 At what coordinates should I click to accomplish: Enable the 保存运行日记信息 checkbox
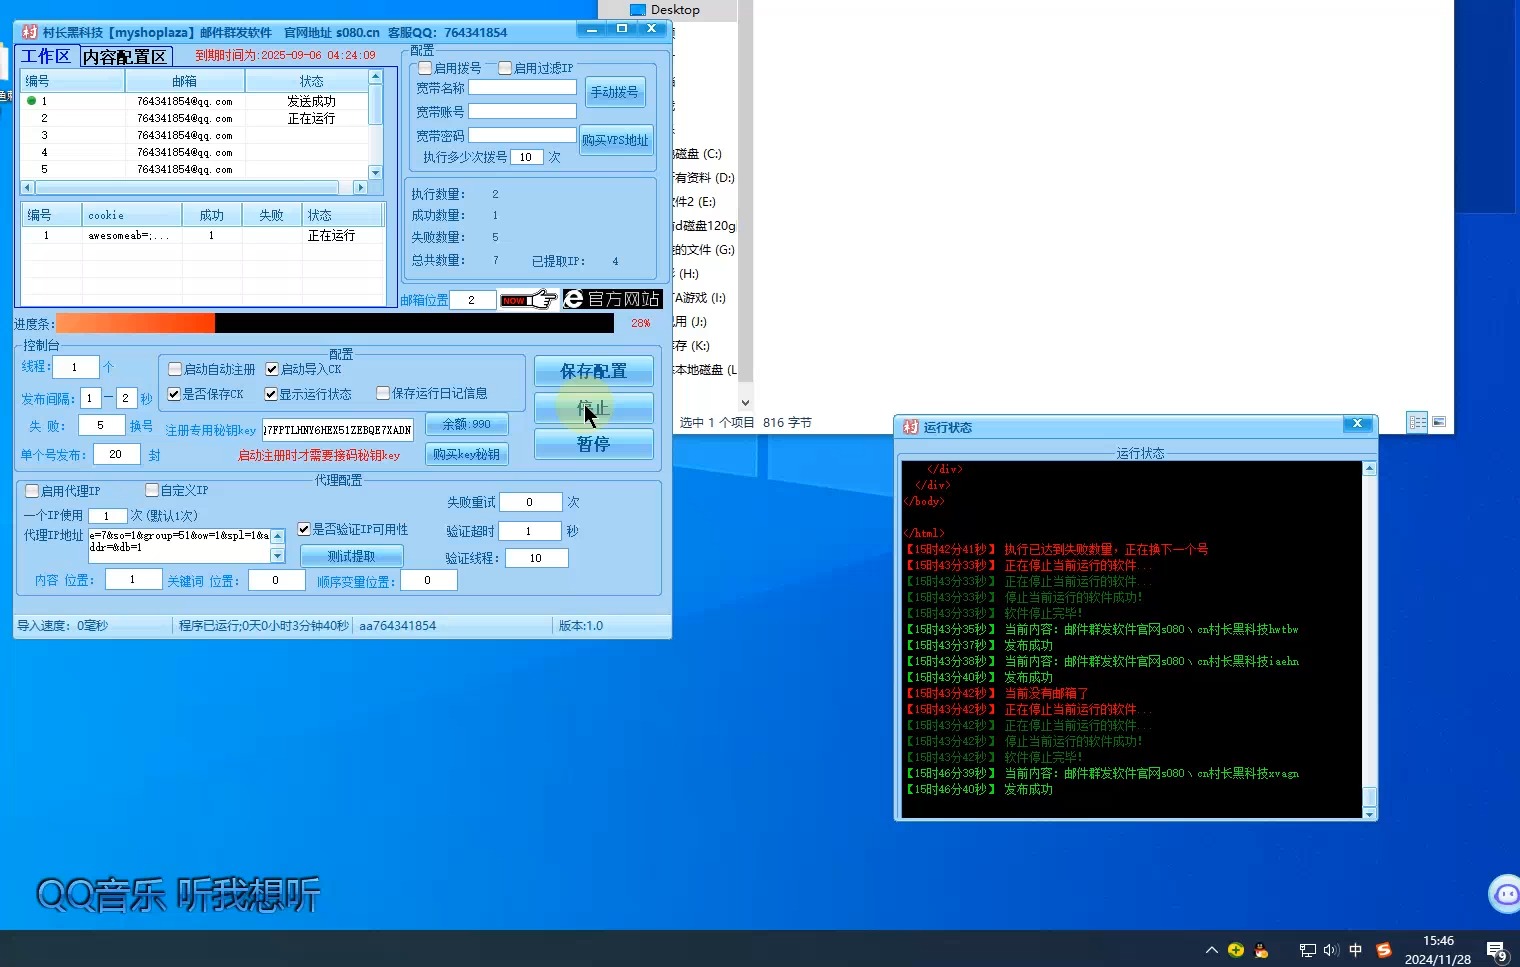[383, 393]
